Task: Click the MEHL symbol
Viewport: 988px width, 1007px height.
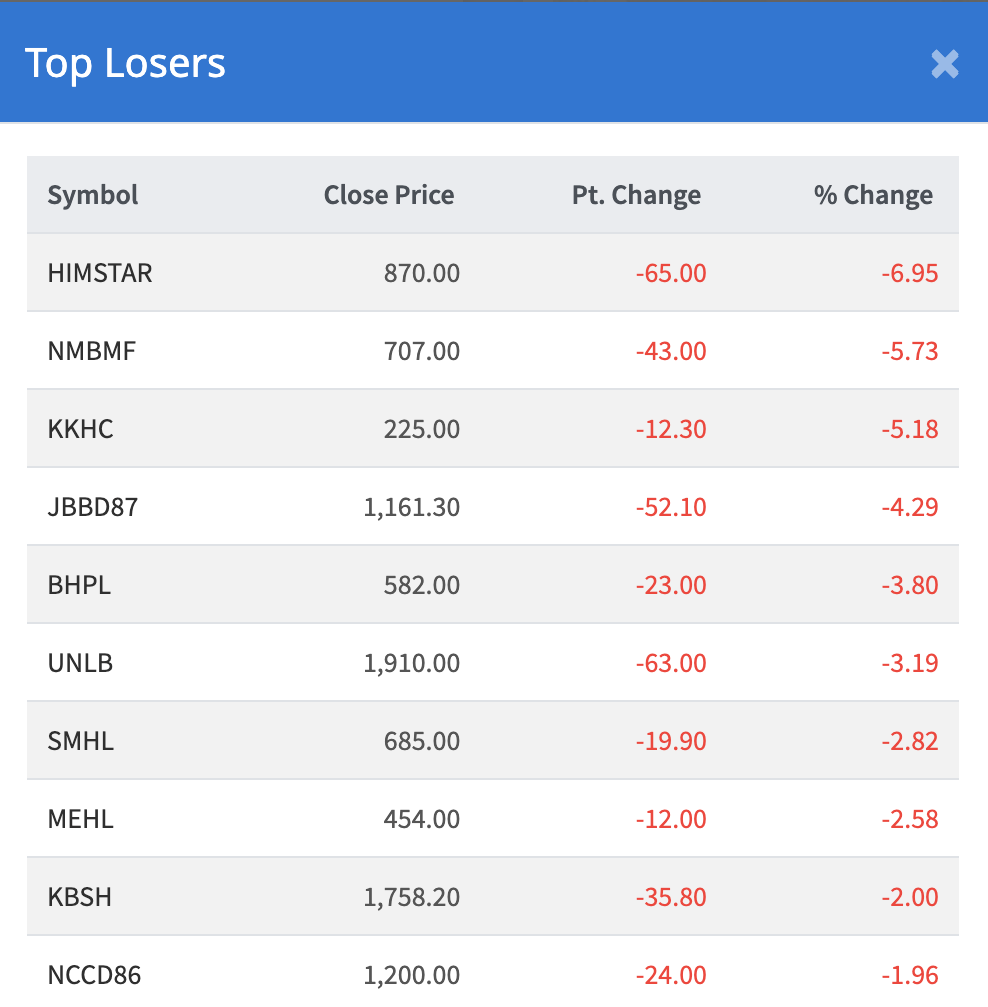Action: tap(81, 819)
